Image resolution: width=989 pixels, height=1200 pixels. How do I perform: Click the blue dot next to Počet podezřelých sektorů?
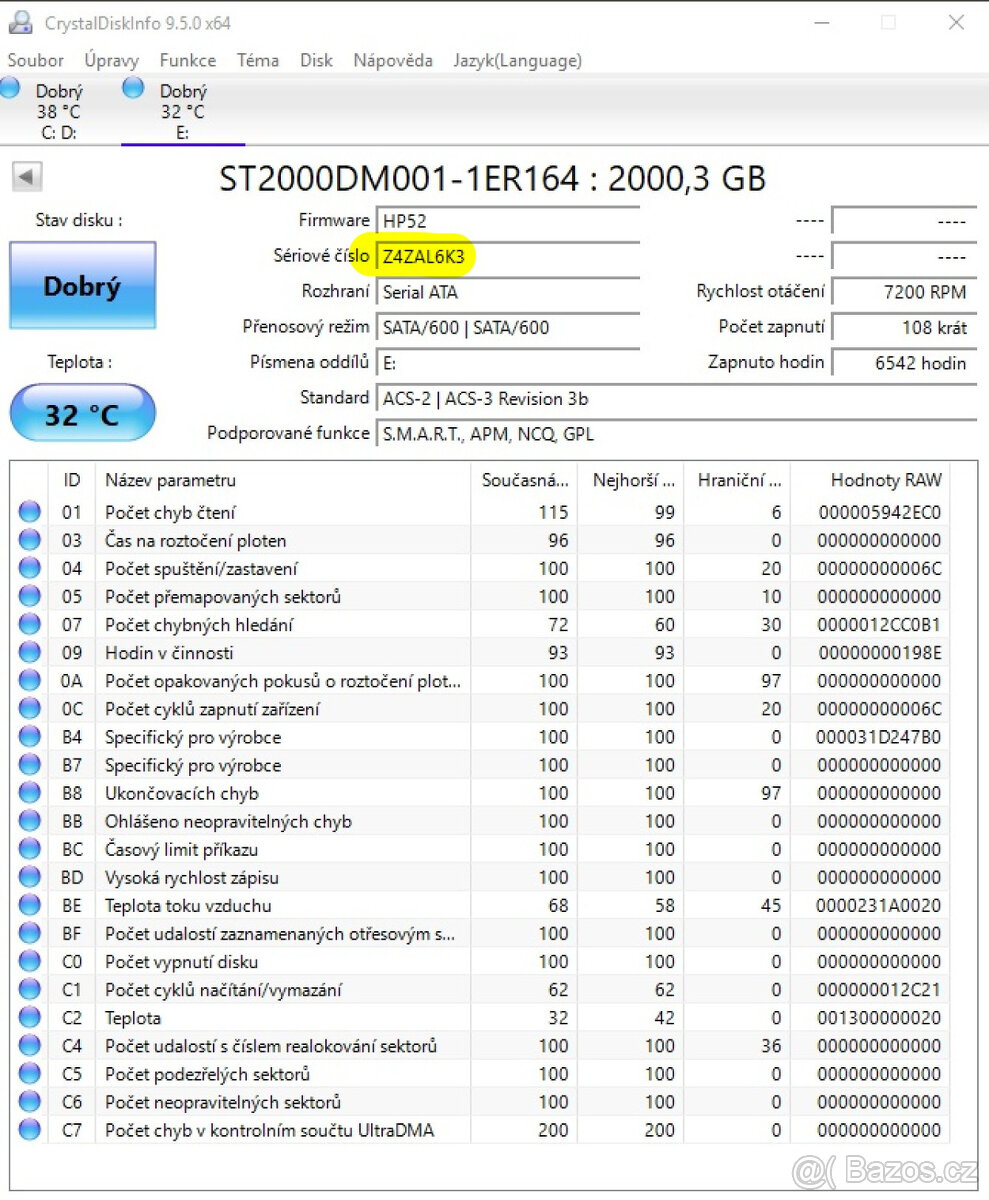(x=28, y=1074)
